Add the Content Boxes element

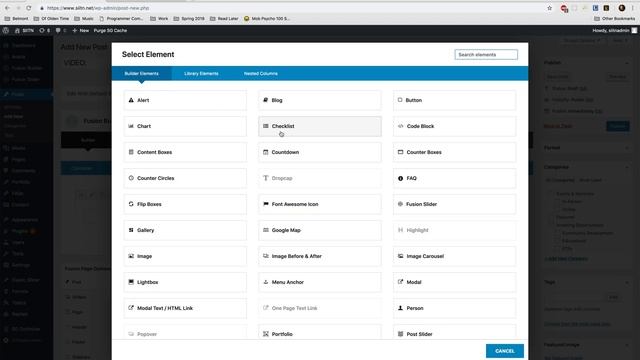[x=185, y=152]
